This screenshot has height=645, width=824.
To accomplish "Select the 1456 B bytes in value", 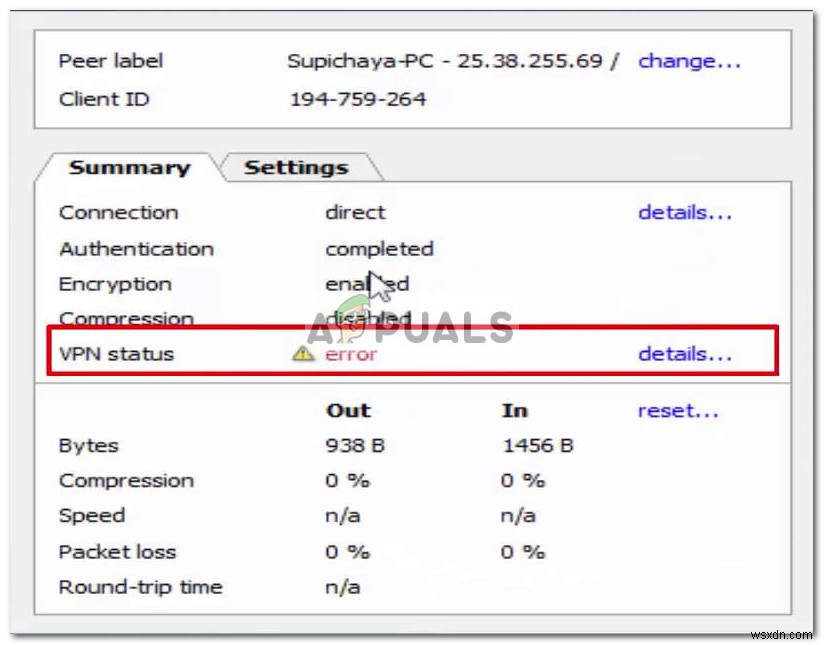I will (537, 446).
